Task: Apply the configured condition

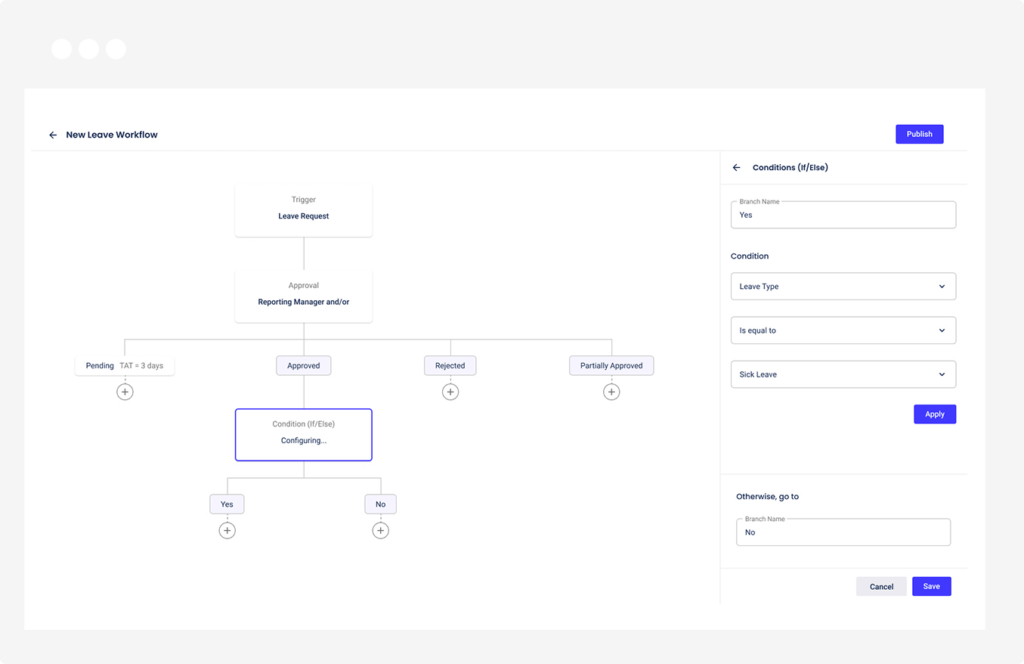Action: click(x=934, y=413)
